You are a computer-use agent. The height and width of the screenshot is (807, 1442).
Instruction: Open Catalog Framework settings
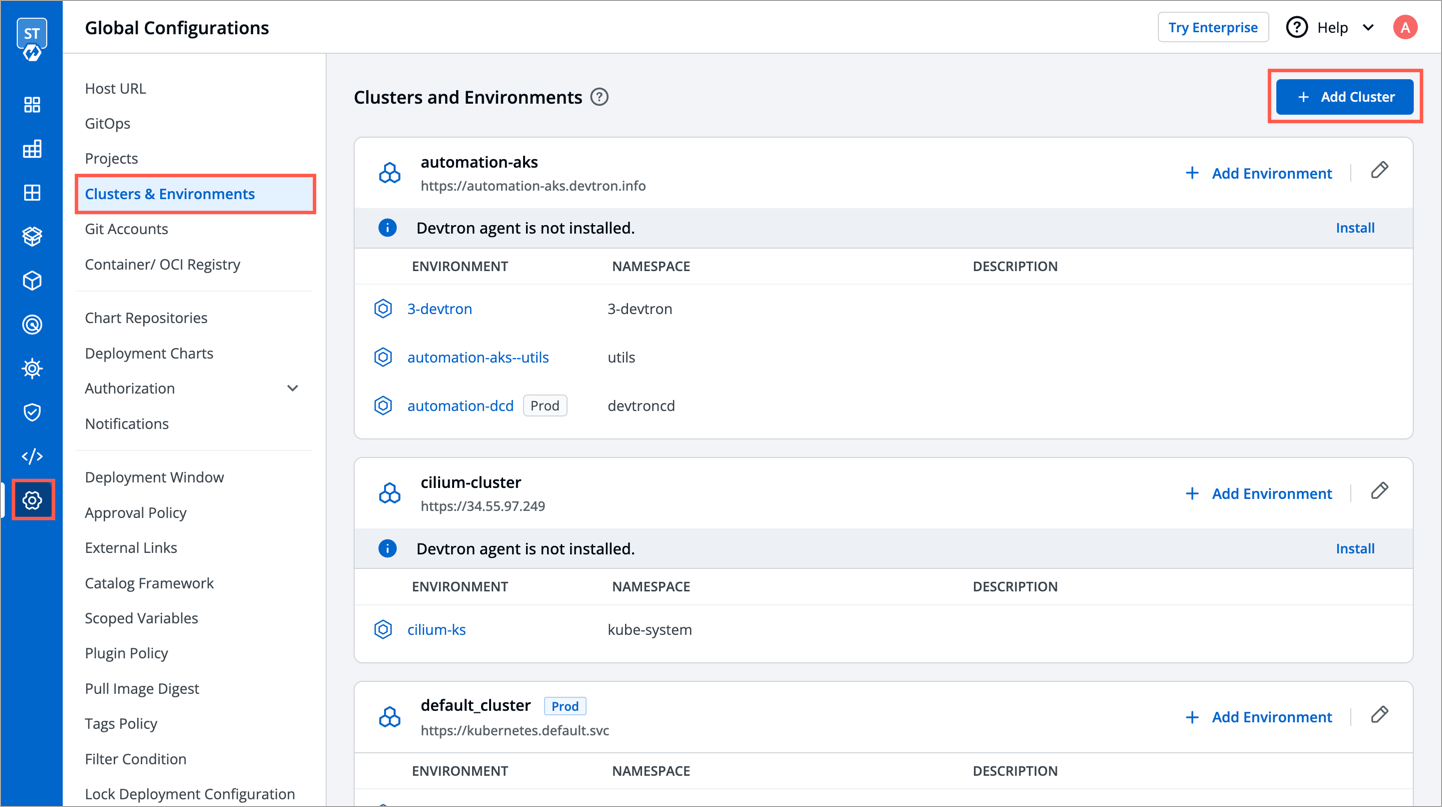[149, 583]
